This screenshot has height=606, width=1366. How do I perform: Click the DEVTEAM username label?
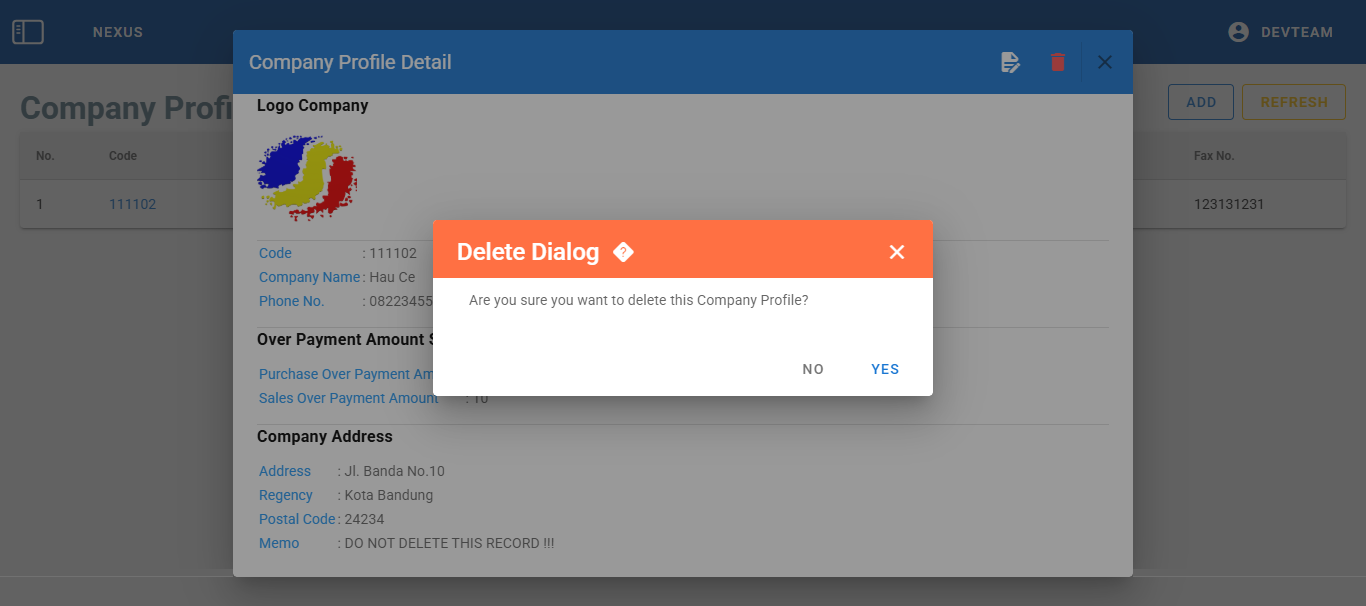pyautogui.click(x=1297, y=32)
